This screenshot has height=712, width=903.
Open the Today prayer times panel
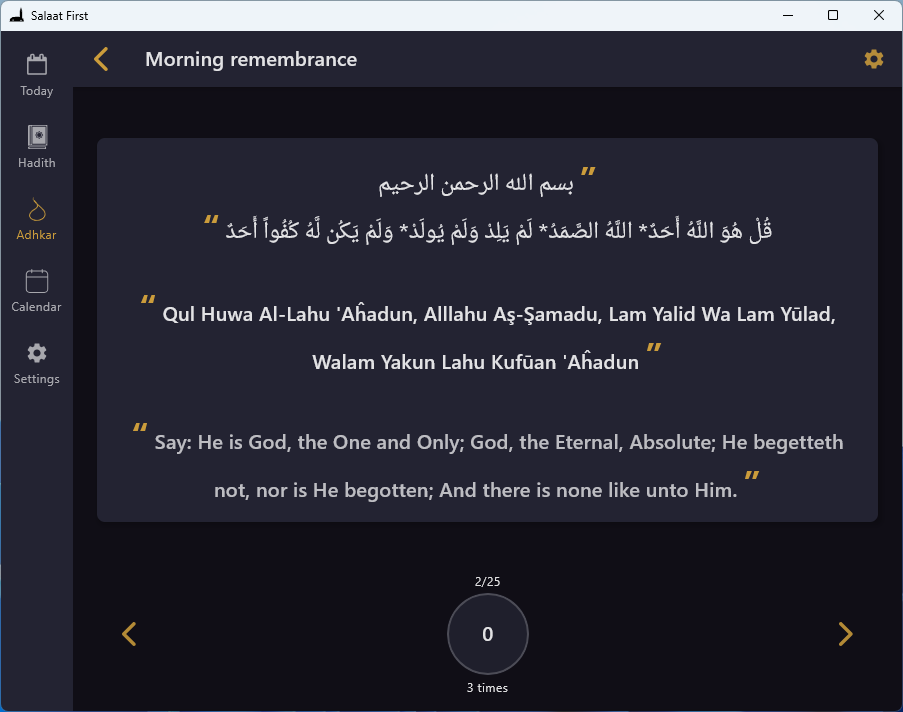(36, 74)
